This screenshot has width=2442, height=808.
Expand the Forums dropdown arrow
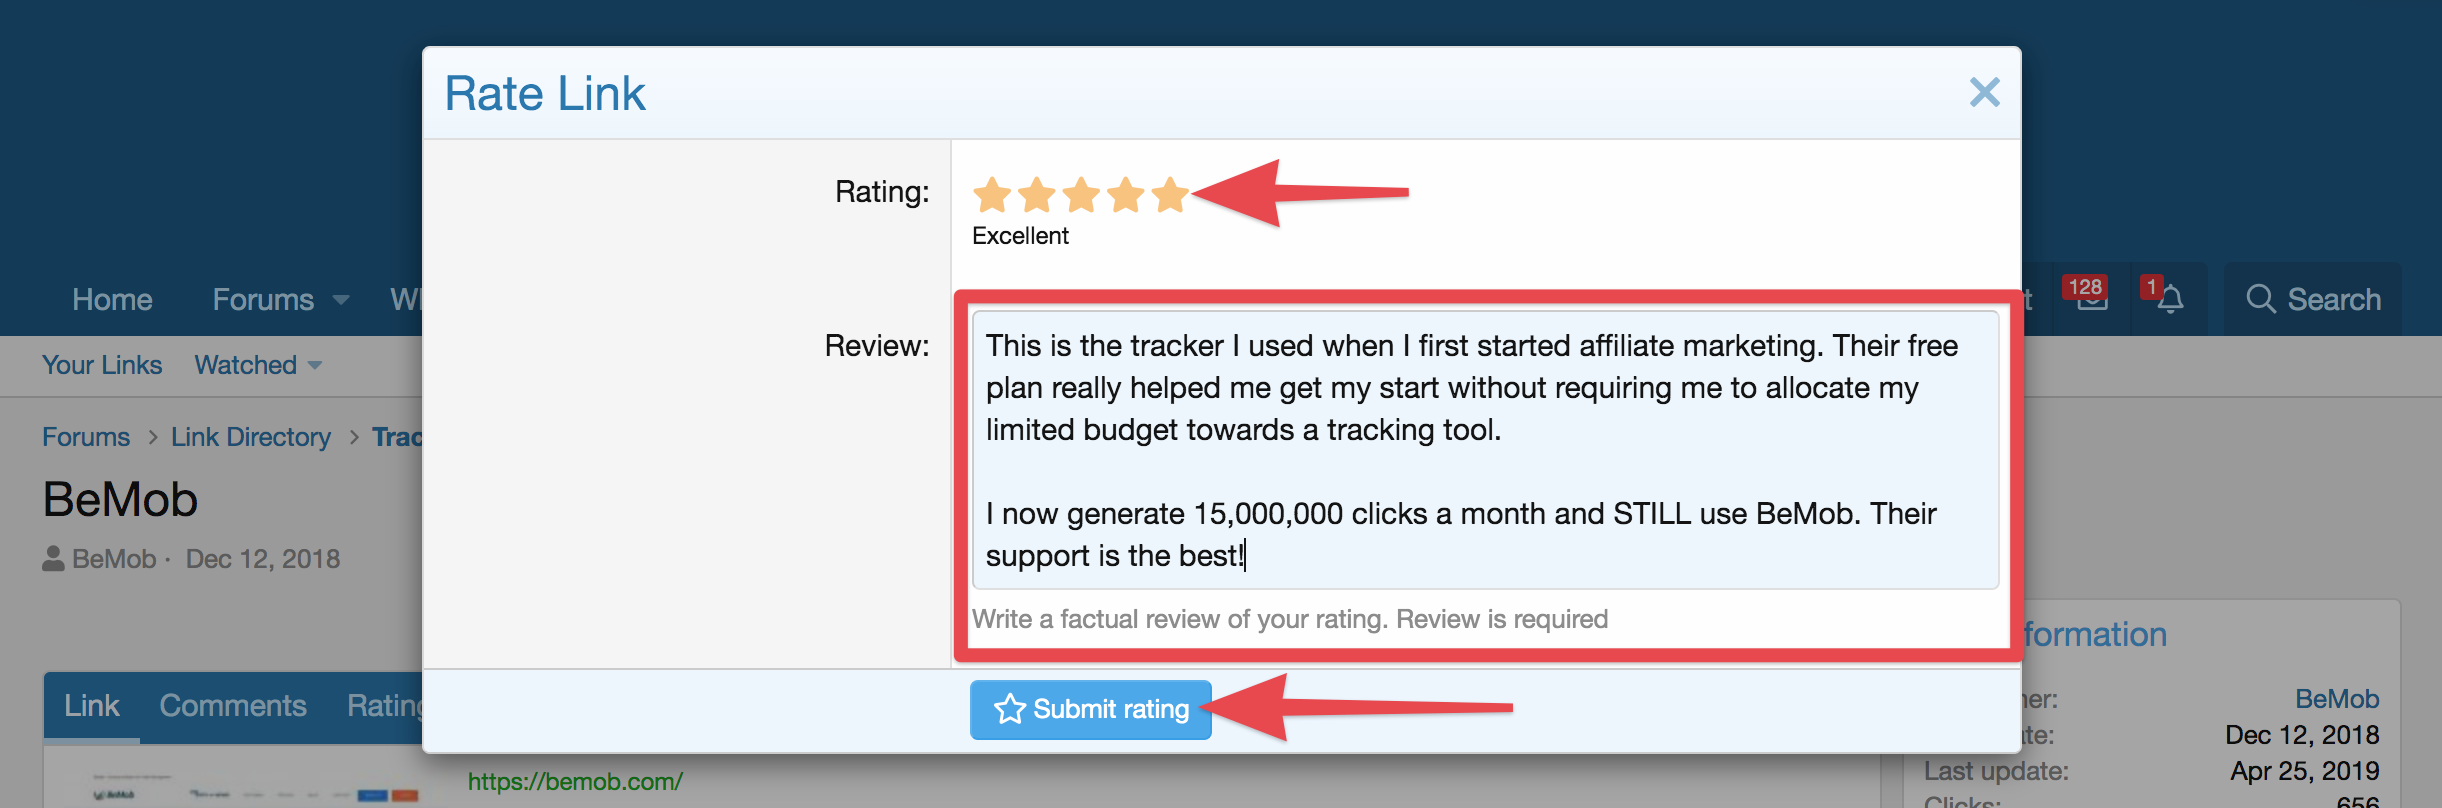tap(341, 300)
